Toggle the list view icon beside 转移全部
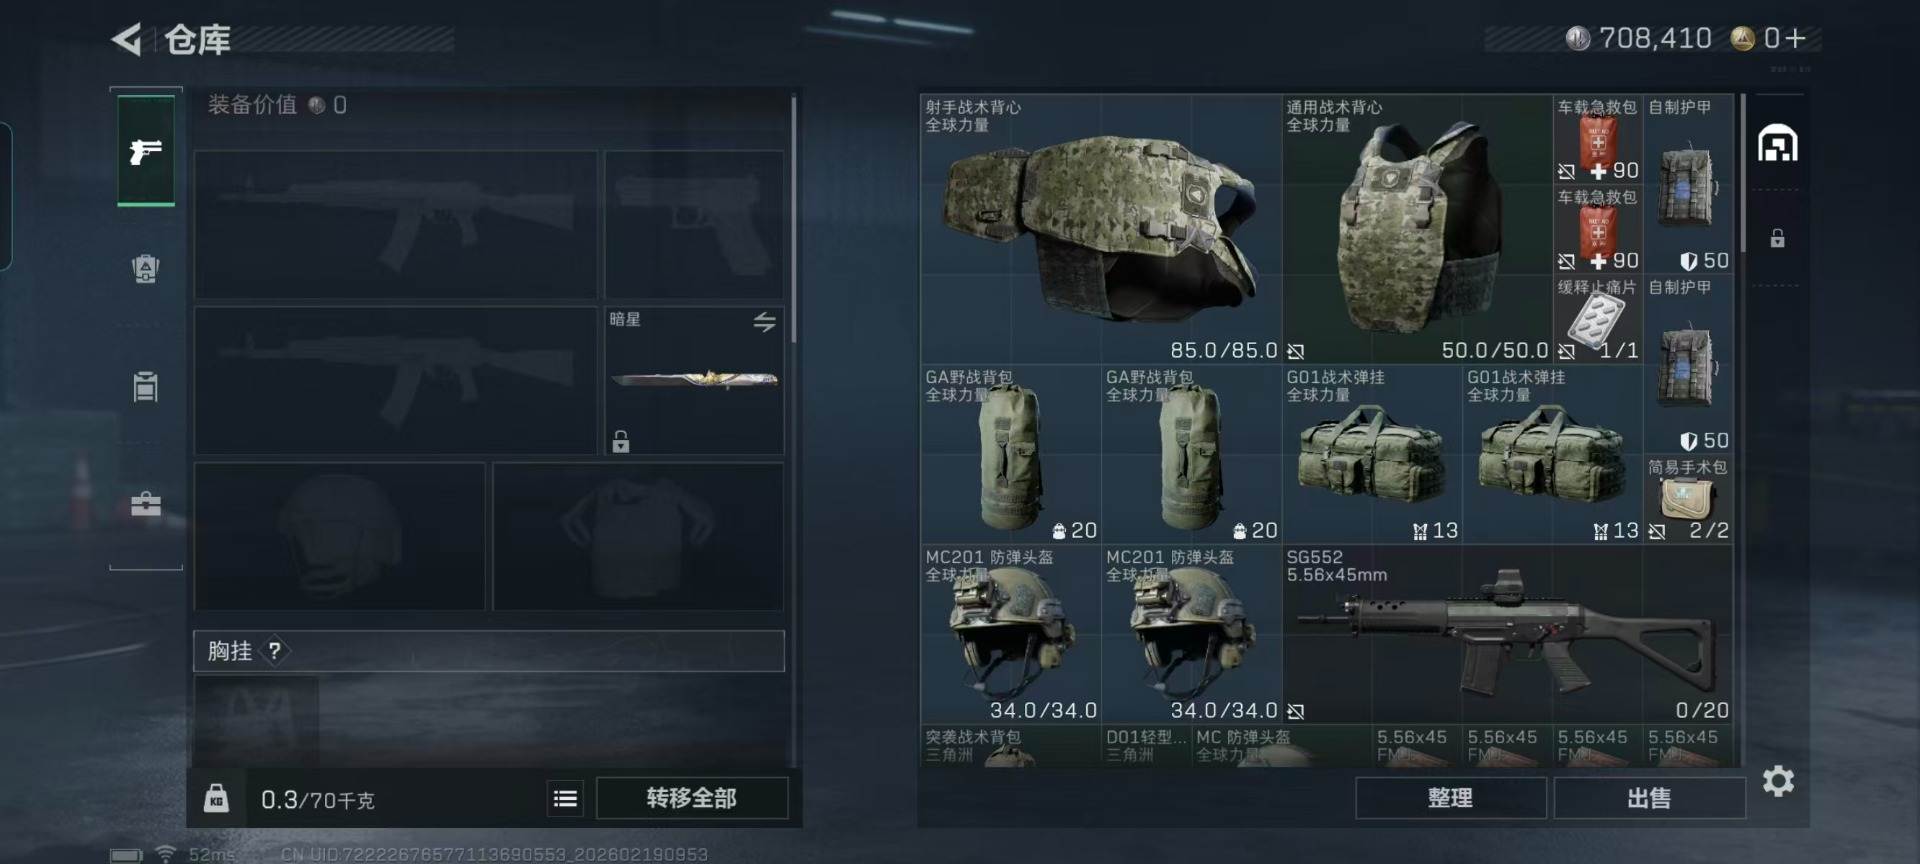This screenshot has height=864, width=1920. pyautogui.click(x=565, y=798)
